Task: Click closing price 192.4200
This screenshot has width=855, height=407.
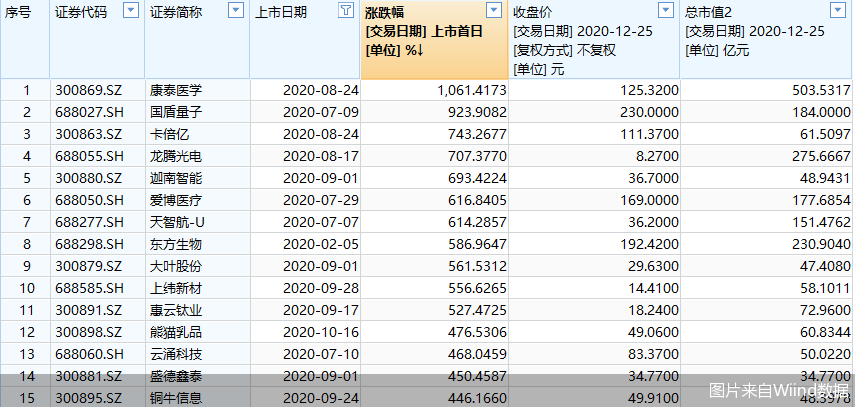Action: click(649, 244)
